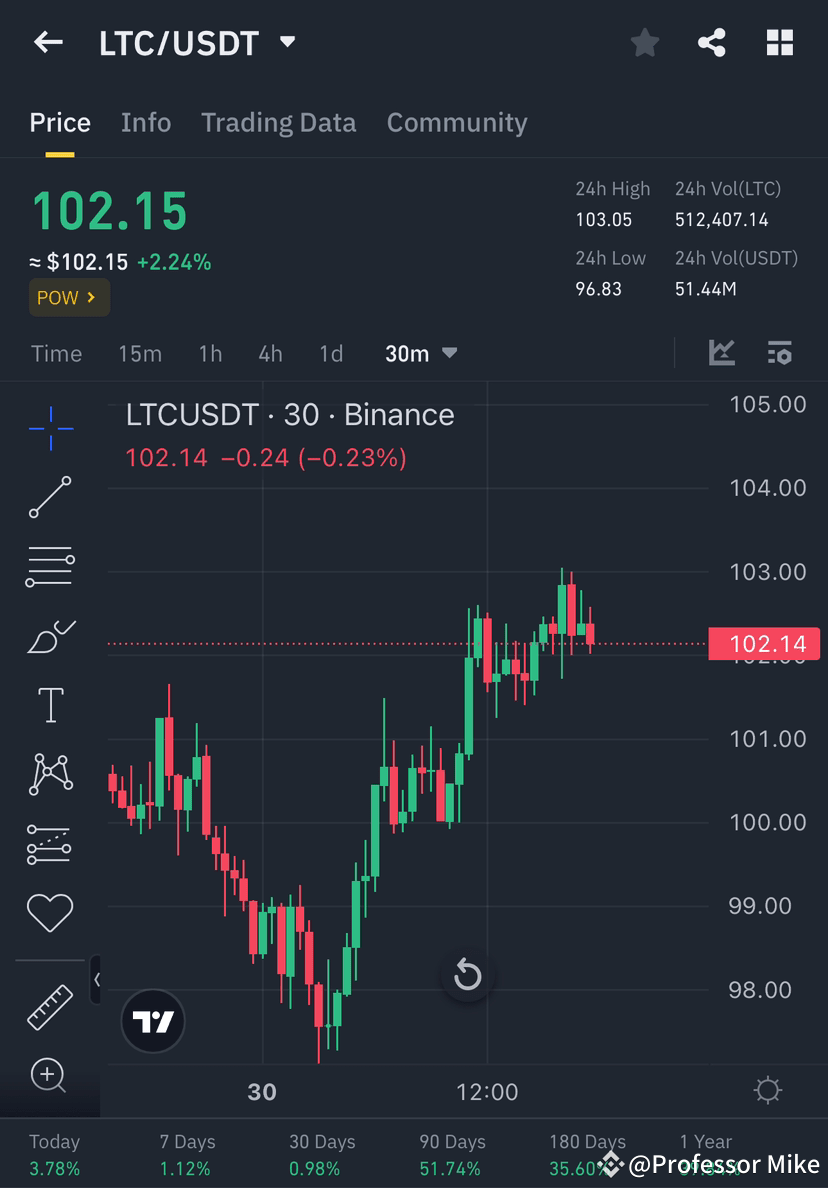The height and width of the screenshot is (1188, 828).
Task: Tap the share icon in the header
Action: (712, 42)
